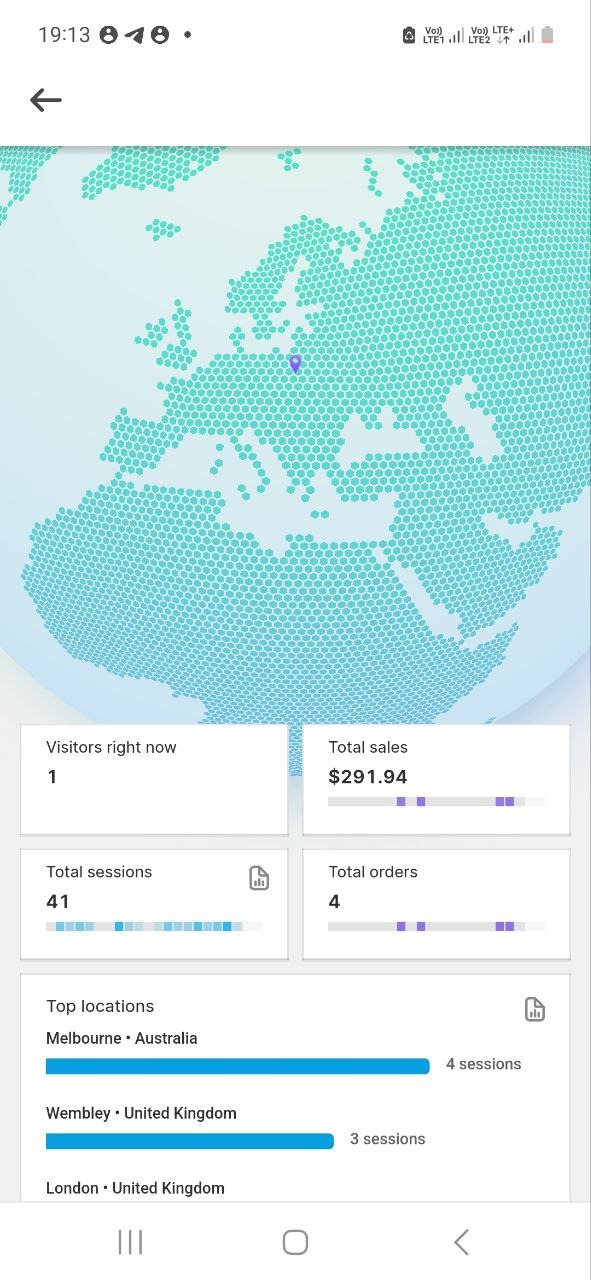Image resolution: width=591 pixels, height=1280 pixels.
Task: Open the Total sessions report icon
Action: click(259, 878)
